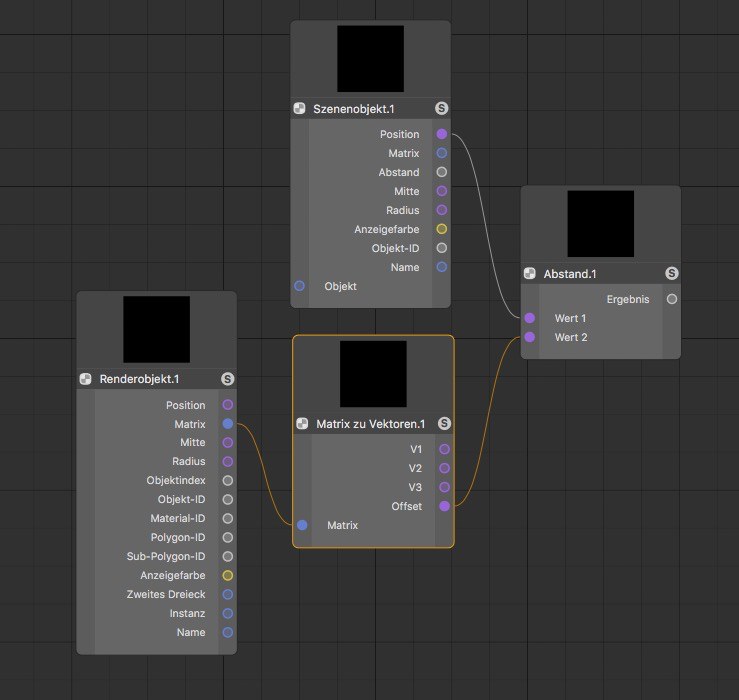Screen dimensions: 739x700
Task: Click the Objekt input port of Szenenobjekt.1
Action: tap(299, 286)
